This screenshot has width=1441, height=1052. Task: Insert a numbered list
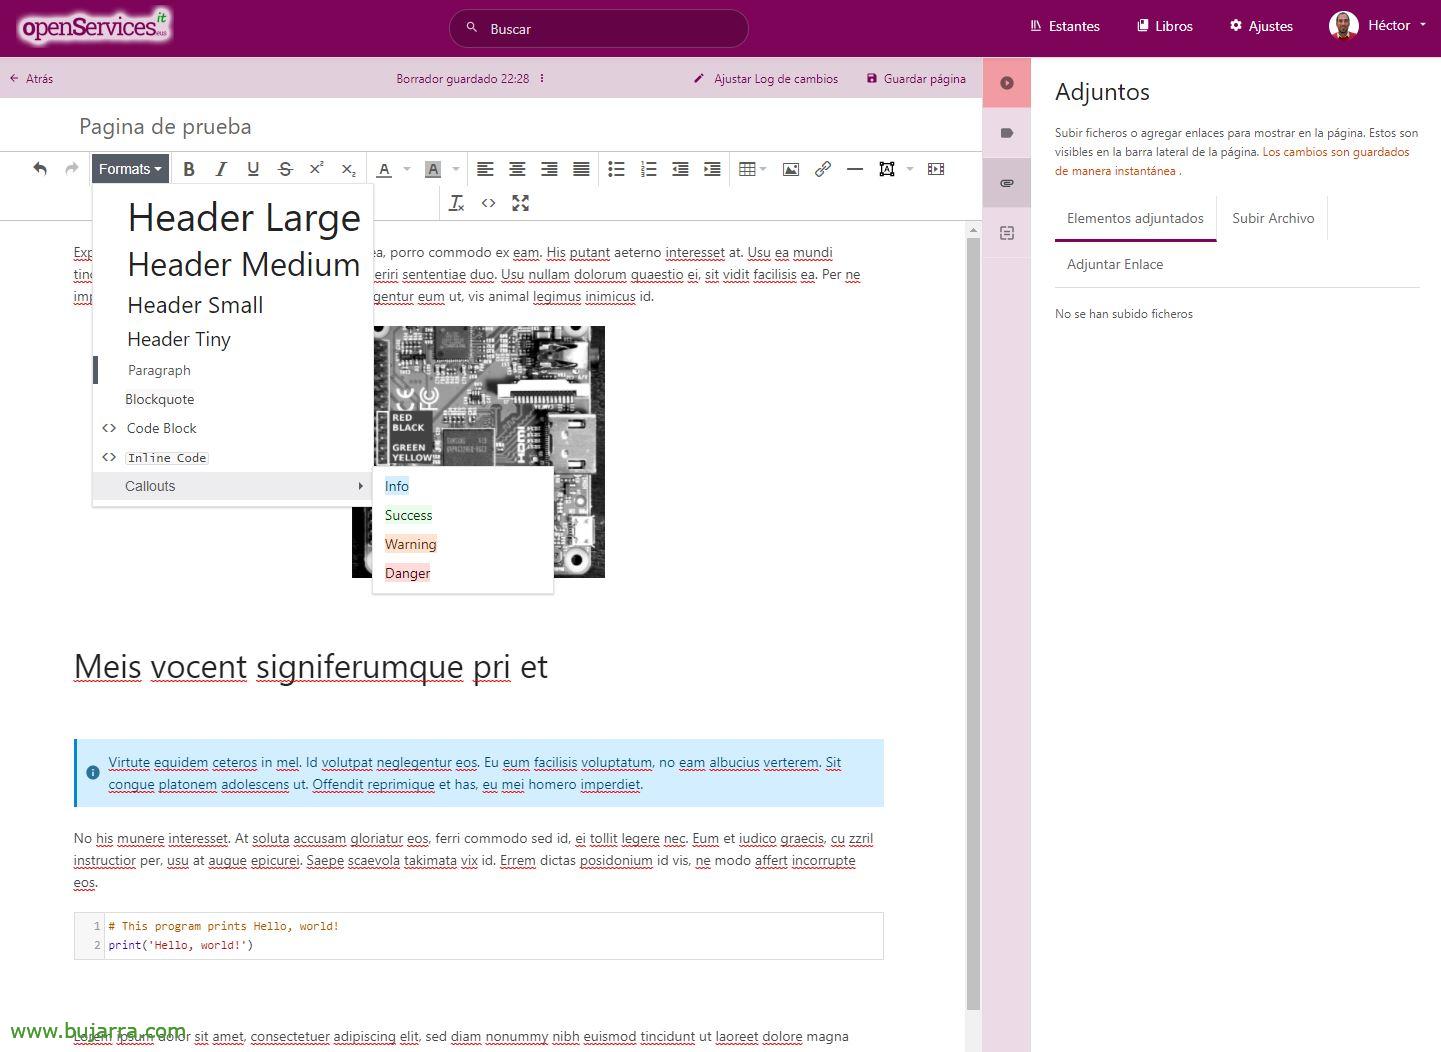(648, 169)
